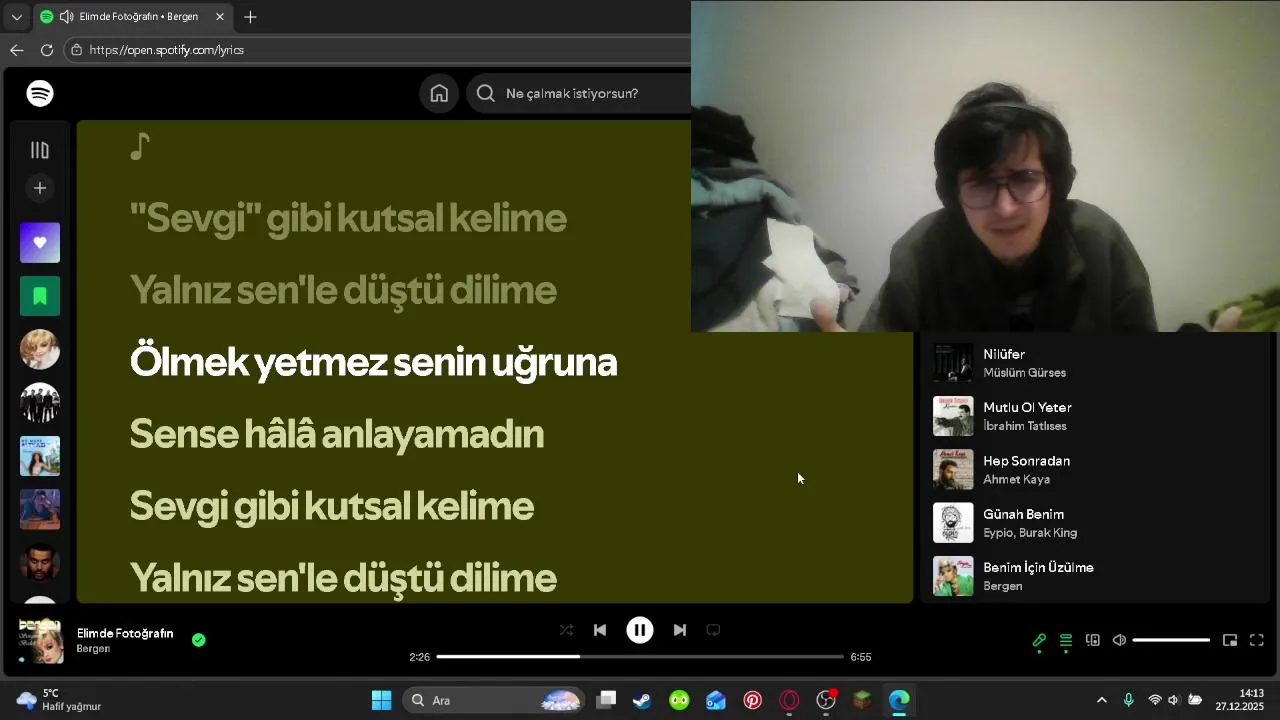Select lyric 'Sevgi gibi kutsal kelime' below highlighted line
This screenshot has width=1280, height=720.
coord(331,506)
